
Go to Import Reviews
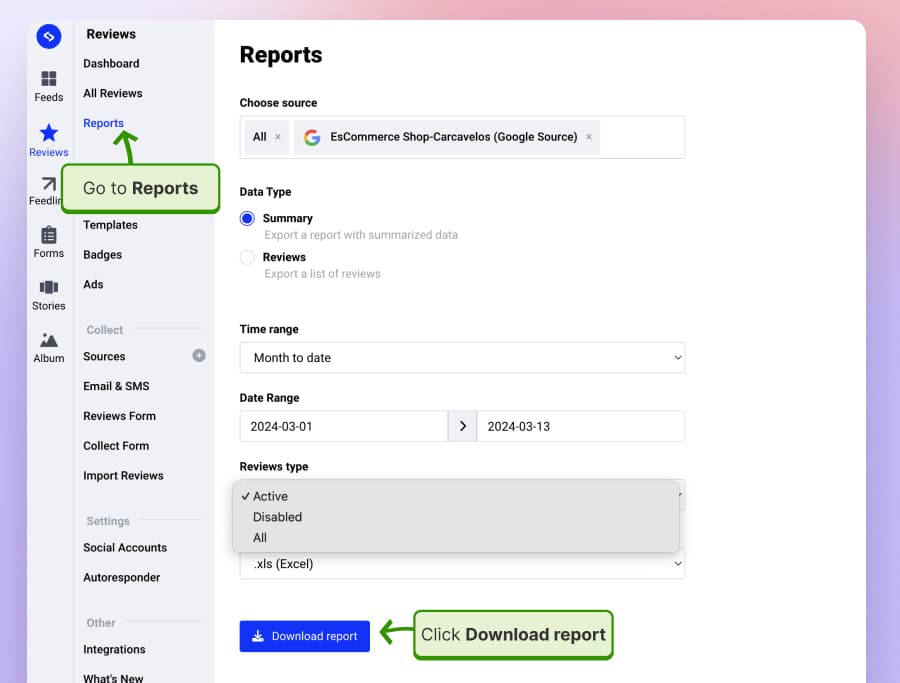[123, 476]
